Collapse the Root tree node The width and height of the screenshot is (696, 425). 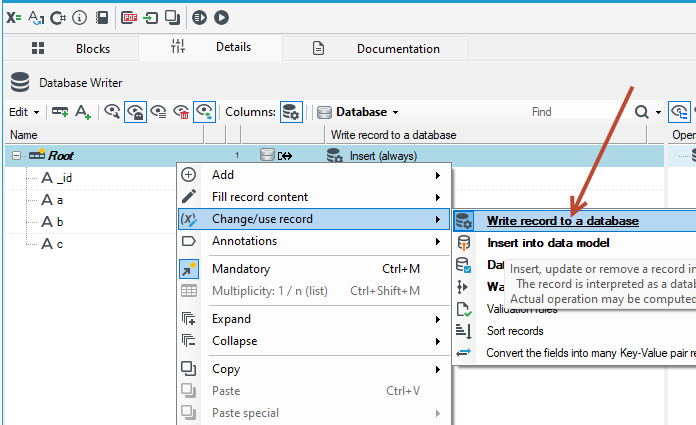(16, 155)
